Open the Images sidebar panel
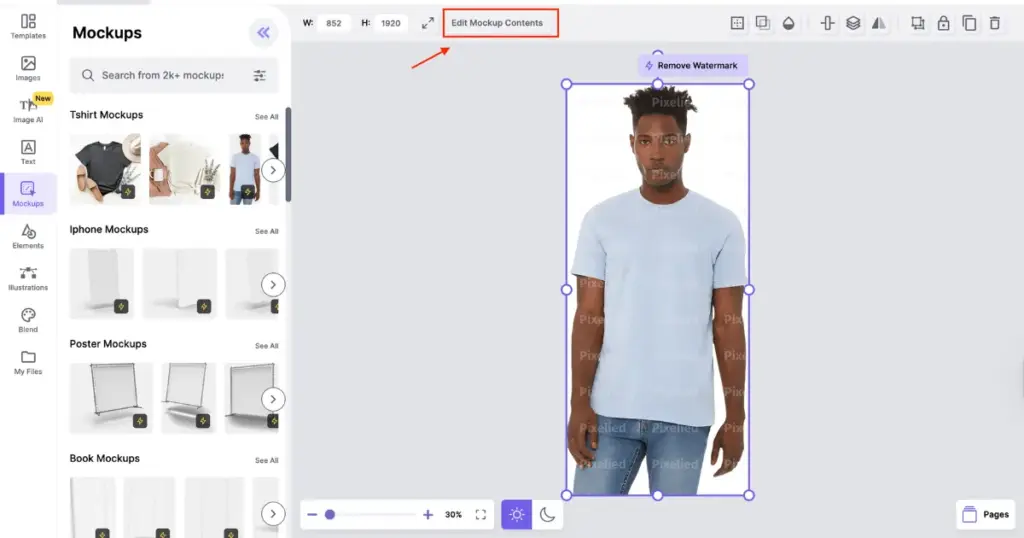The image size is (1024, 538). click(28, 68)
